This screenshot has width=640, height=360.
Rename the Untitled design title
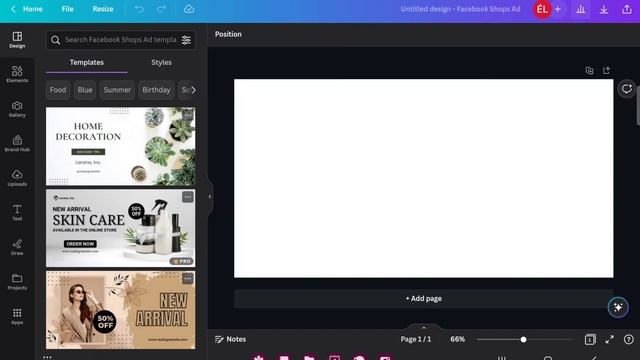460,9
